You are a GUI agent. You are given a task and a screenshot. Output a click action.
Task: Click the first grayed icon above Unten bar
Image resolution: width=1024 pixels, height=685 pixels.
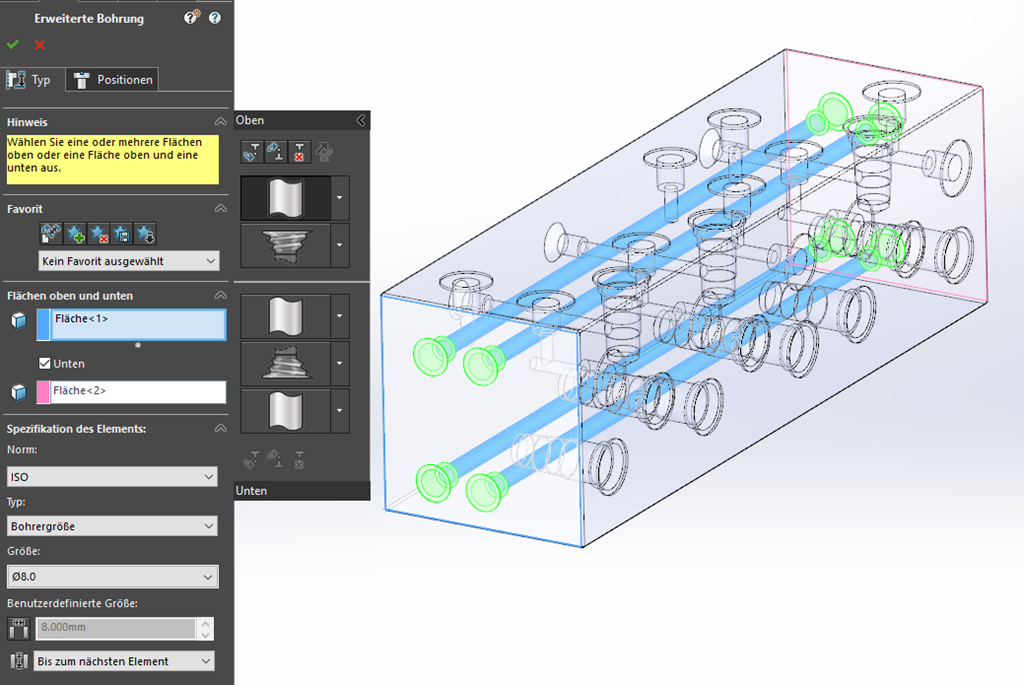pos(252,460)
